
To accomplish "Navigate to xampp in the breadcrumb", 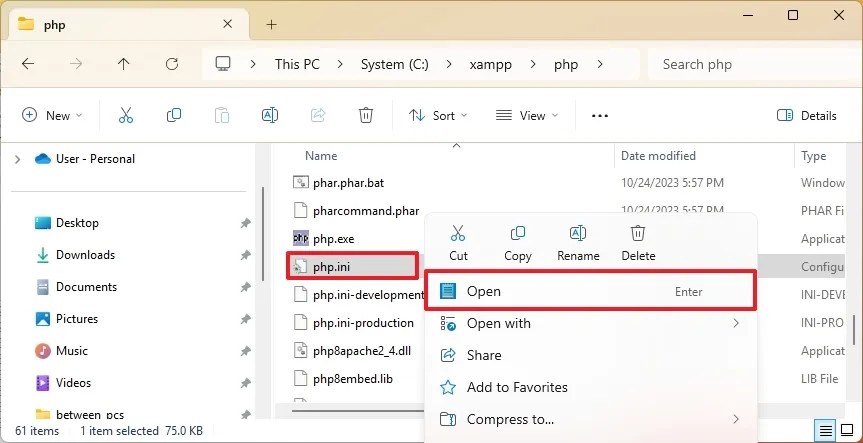I will 490,64.
